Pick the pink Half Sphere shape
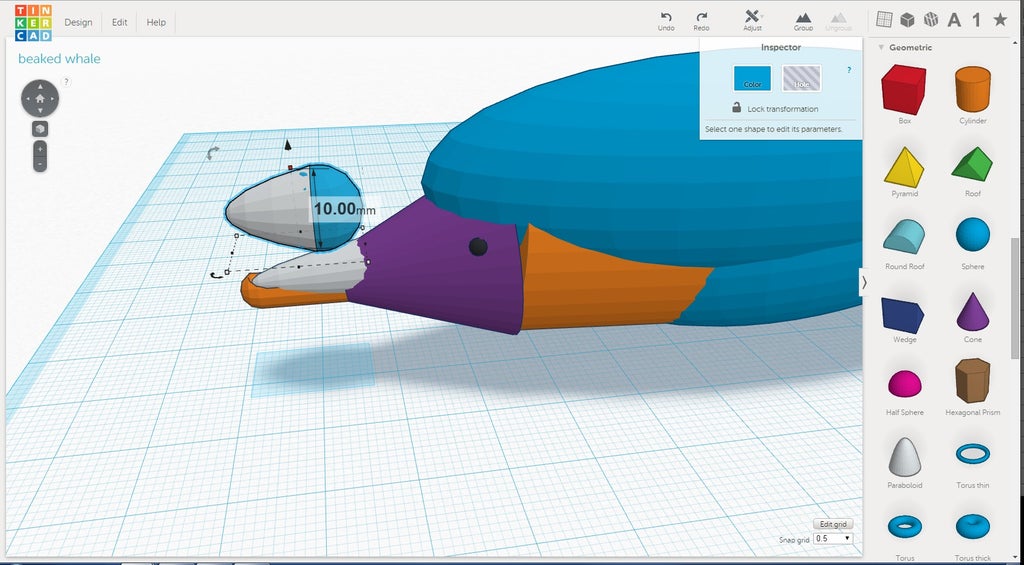 pyautogui.click(x=904, y=383)
